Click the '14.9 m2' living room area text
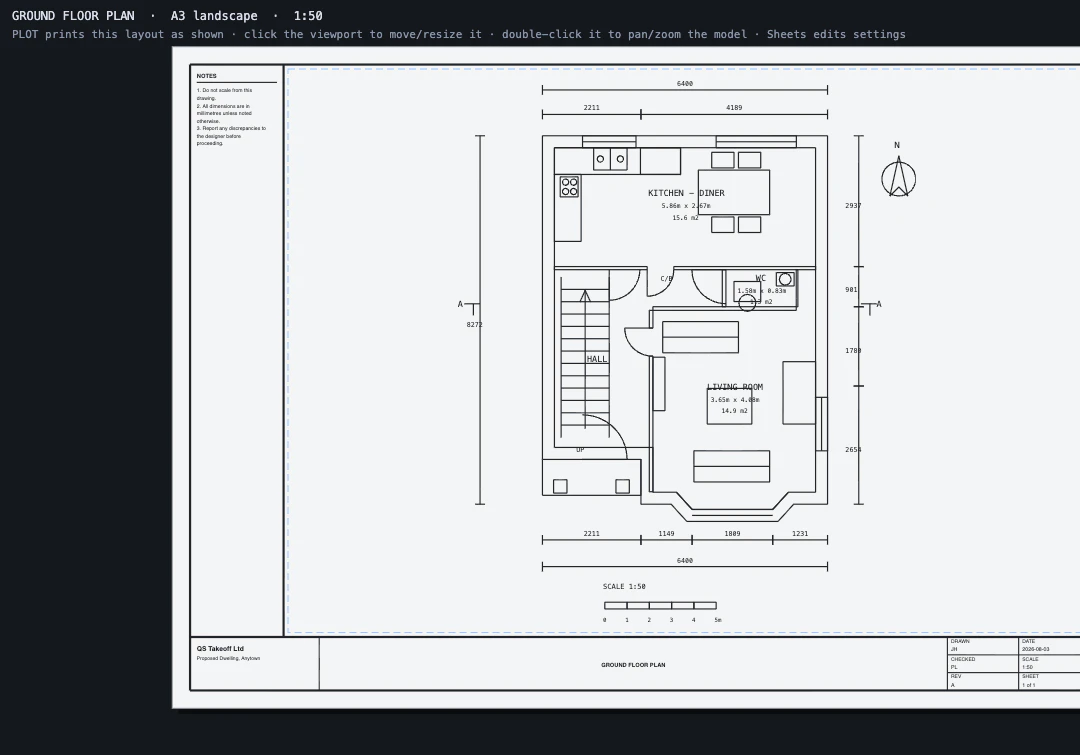The height and width of the screenshot is (755, 1080). coord(734,411)
